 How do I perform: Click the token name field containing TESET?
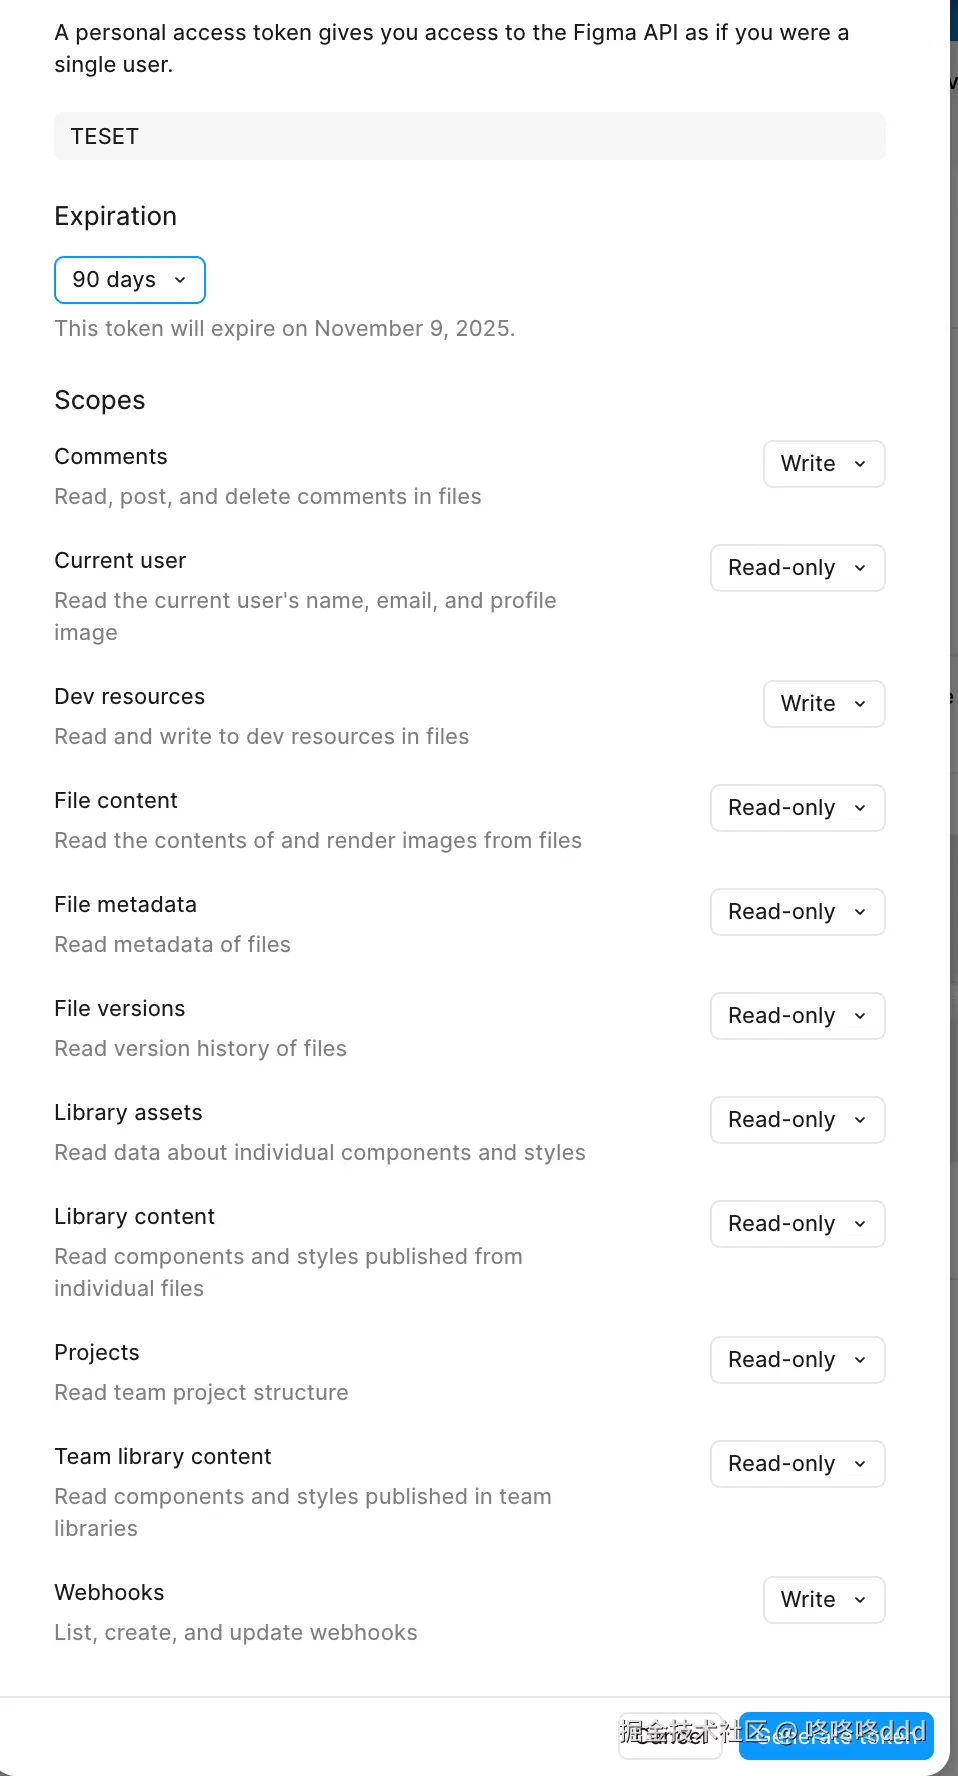pyautogui.click(x=469, y=136)
